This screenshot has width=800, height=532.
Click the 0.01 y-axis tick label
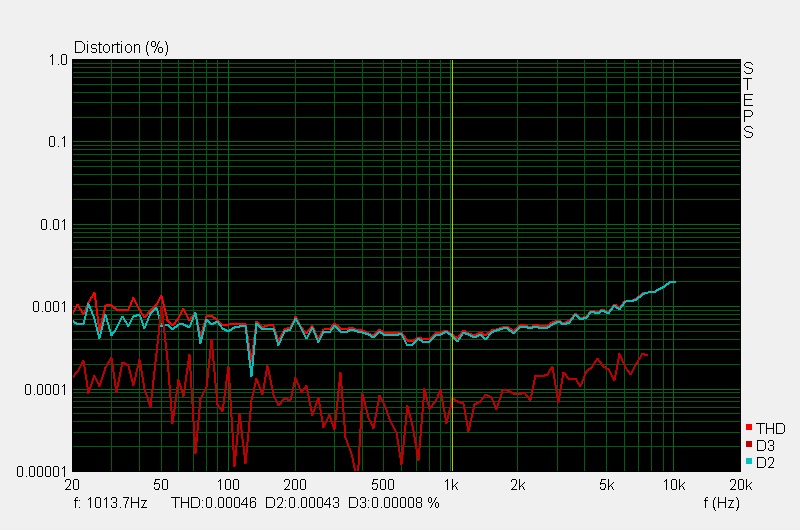[x=54, y=224]
